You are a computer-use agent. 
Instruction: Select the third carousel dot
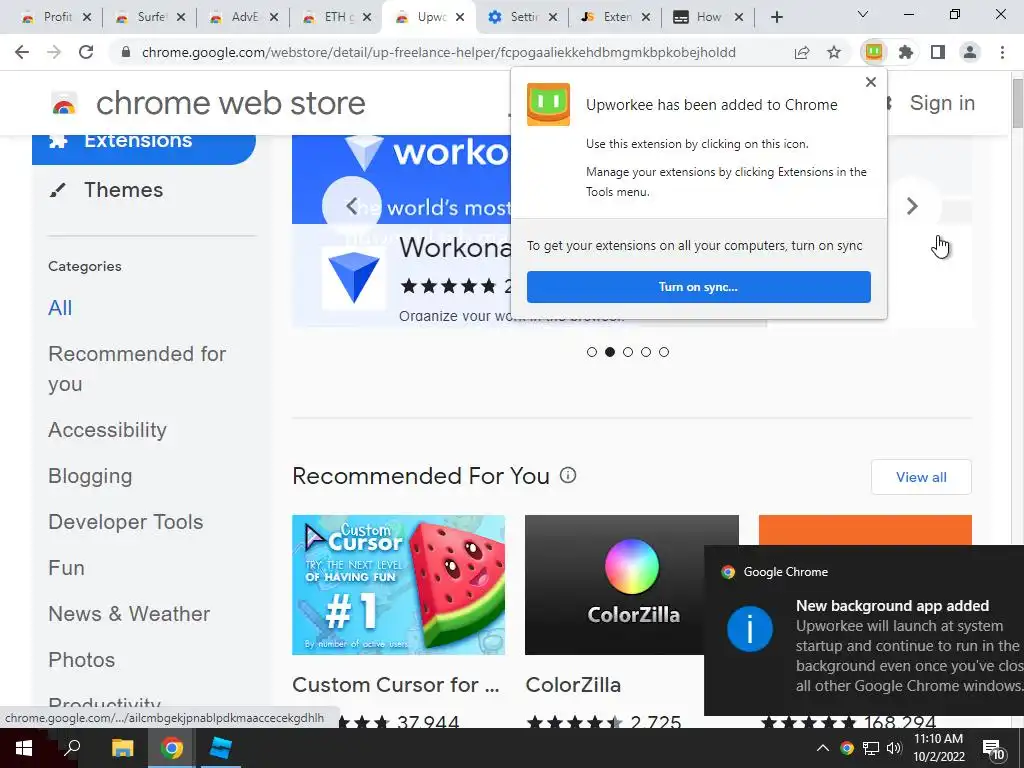coord(628,352)
